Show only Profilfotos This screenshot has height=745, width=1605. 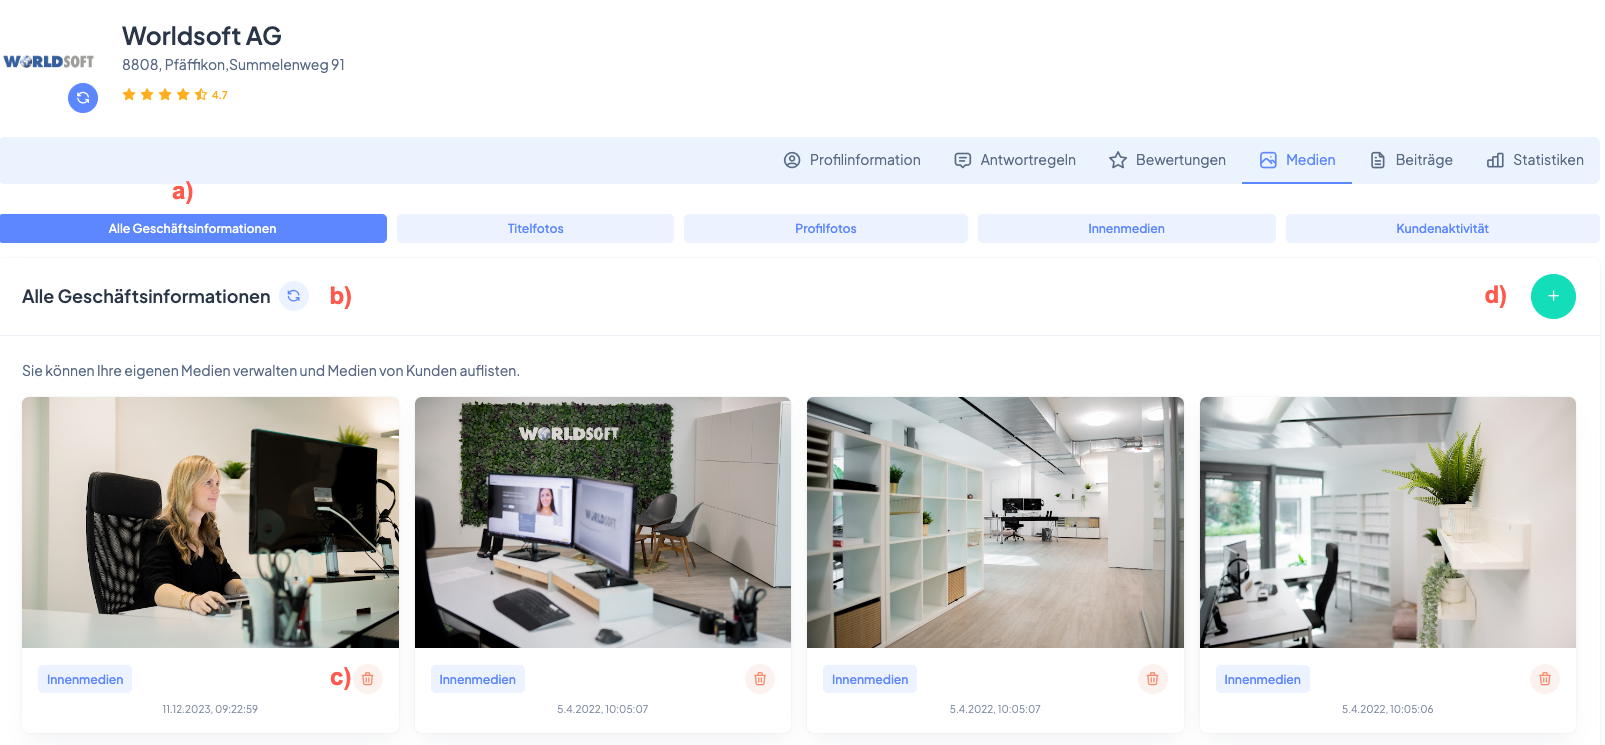[x=825, y=229]
